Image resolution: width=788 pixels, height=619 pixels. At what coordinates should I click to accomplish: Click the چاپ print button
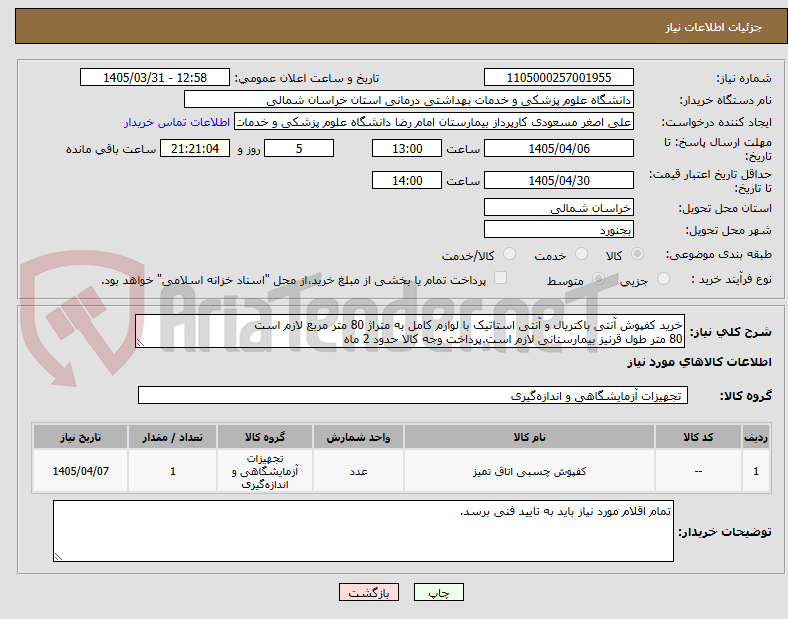(x=439, y=593)
